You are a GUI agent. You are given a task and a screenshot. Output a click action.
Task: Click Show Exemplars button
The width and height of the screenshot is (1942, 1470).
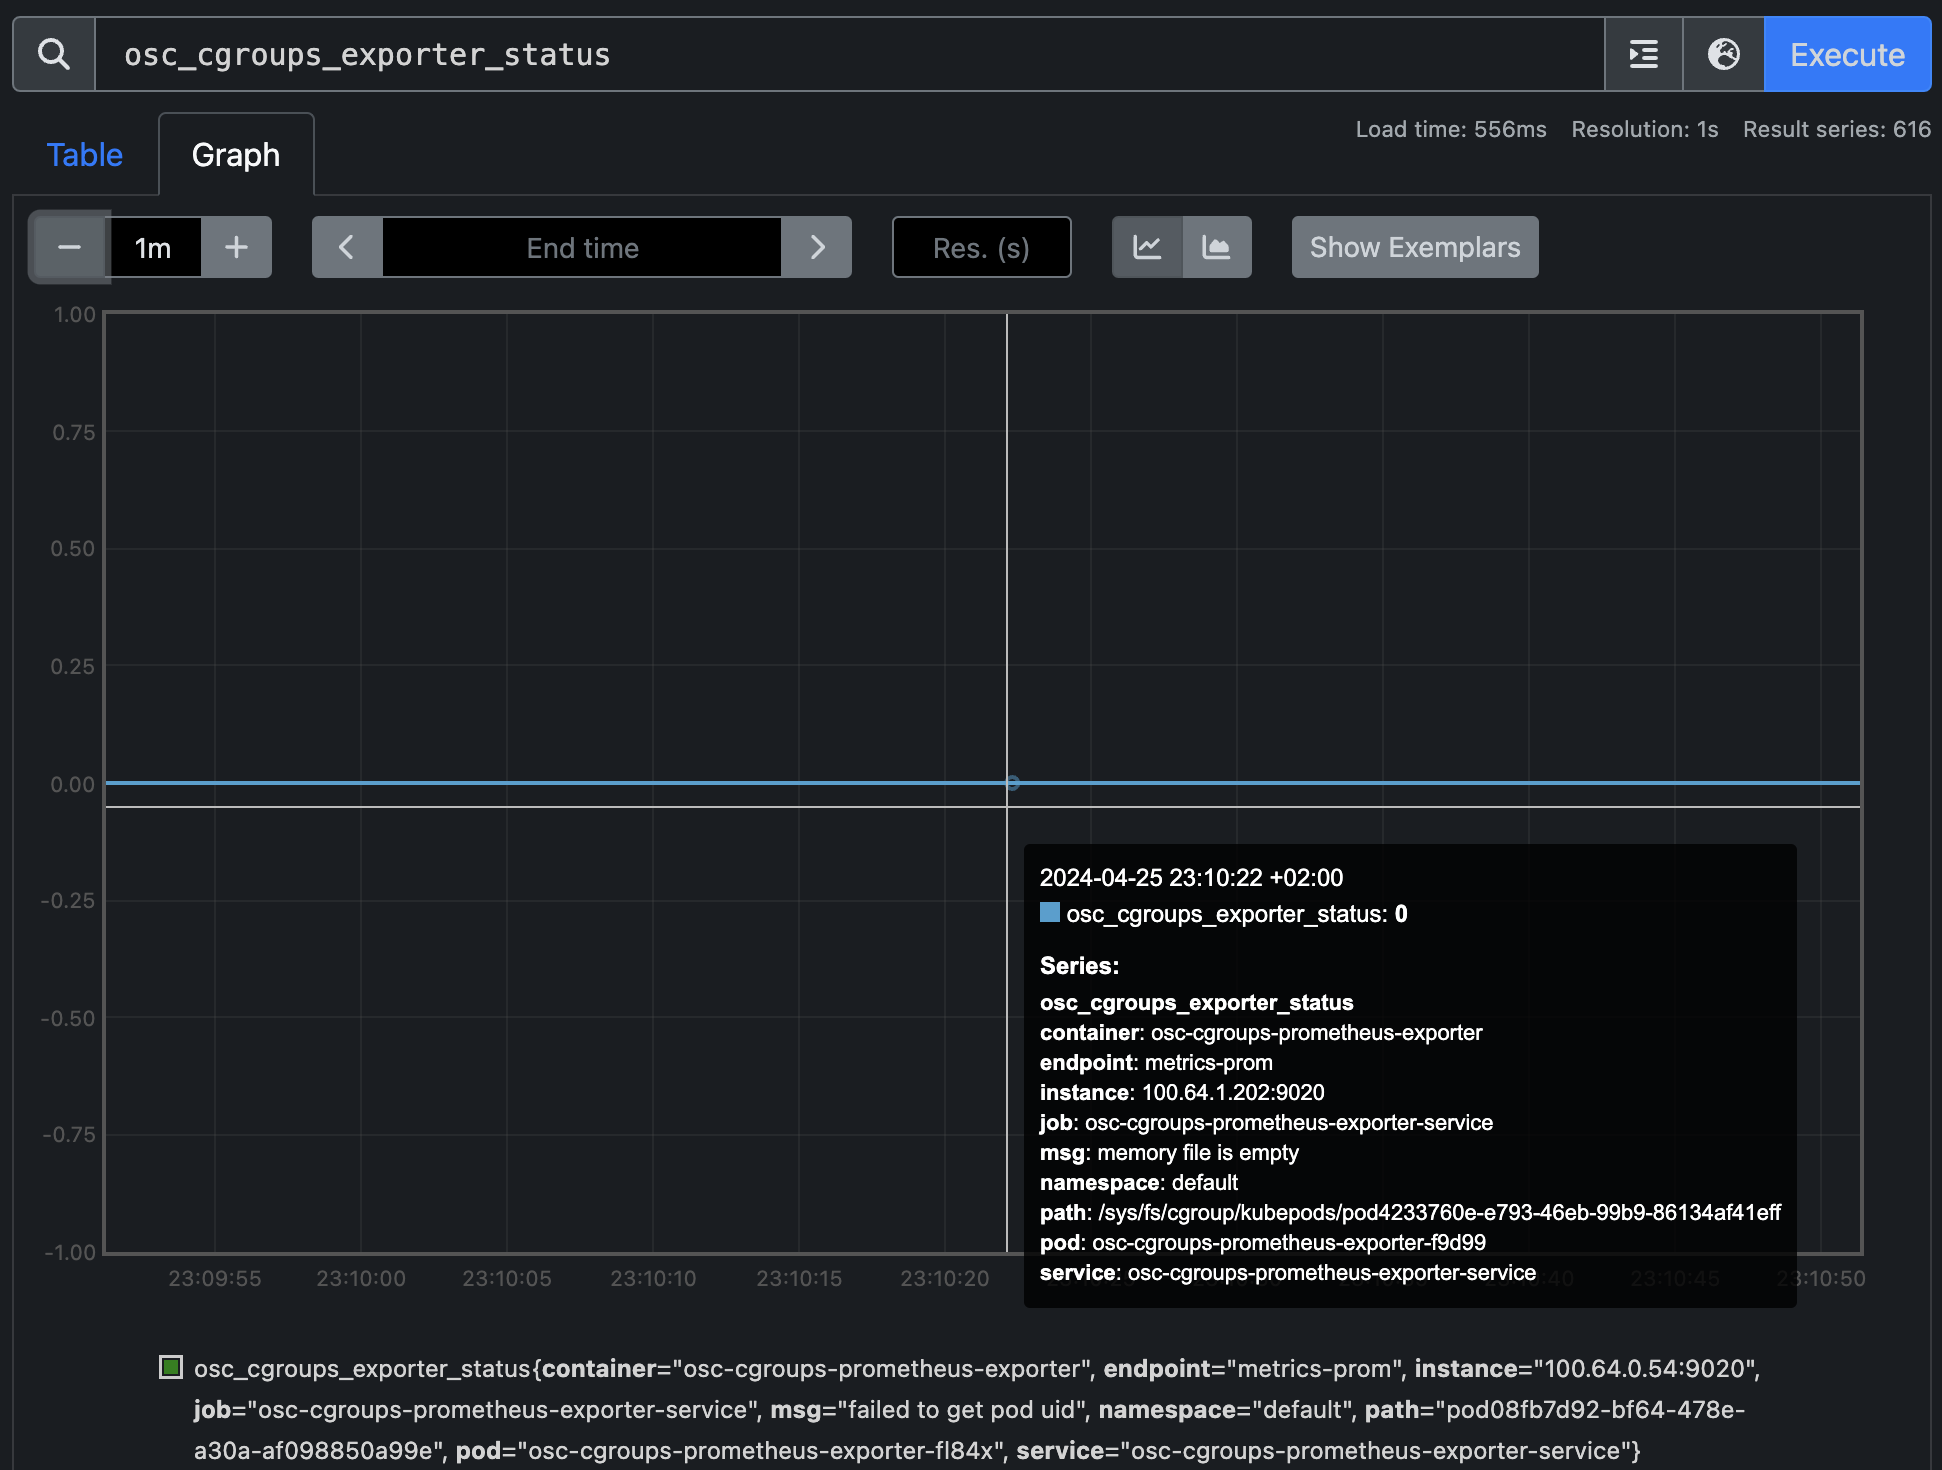point(1414,247)
